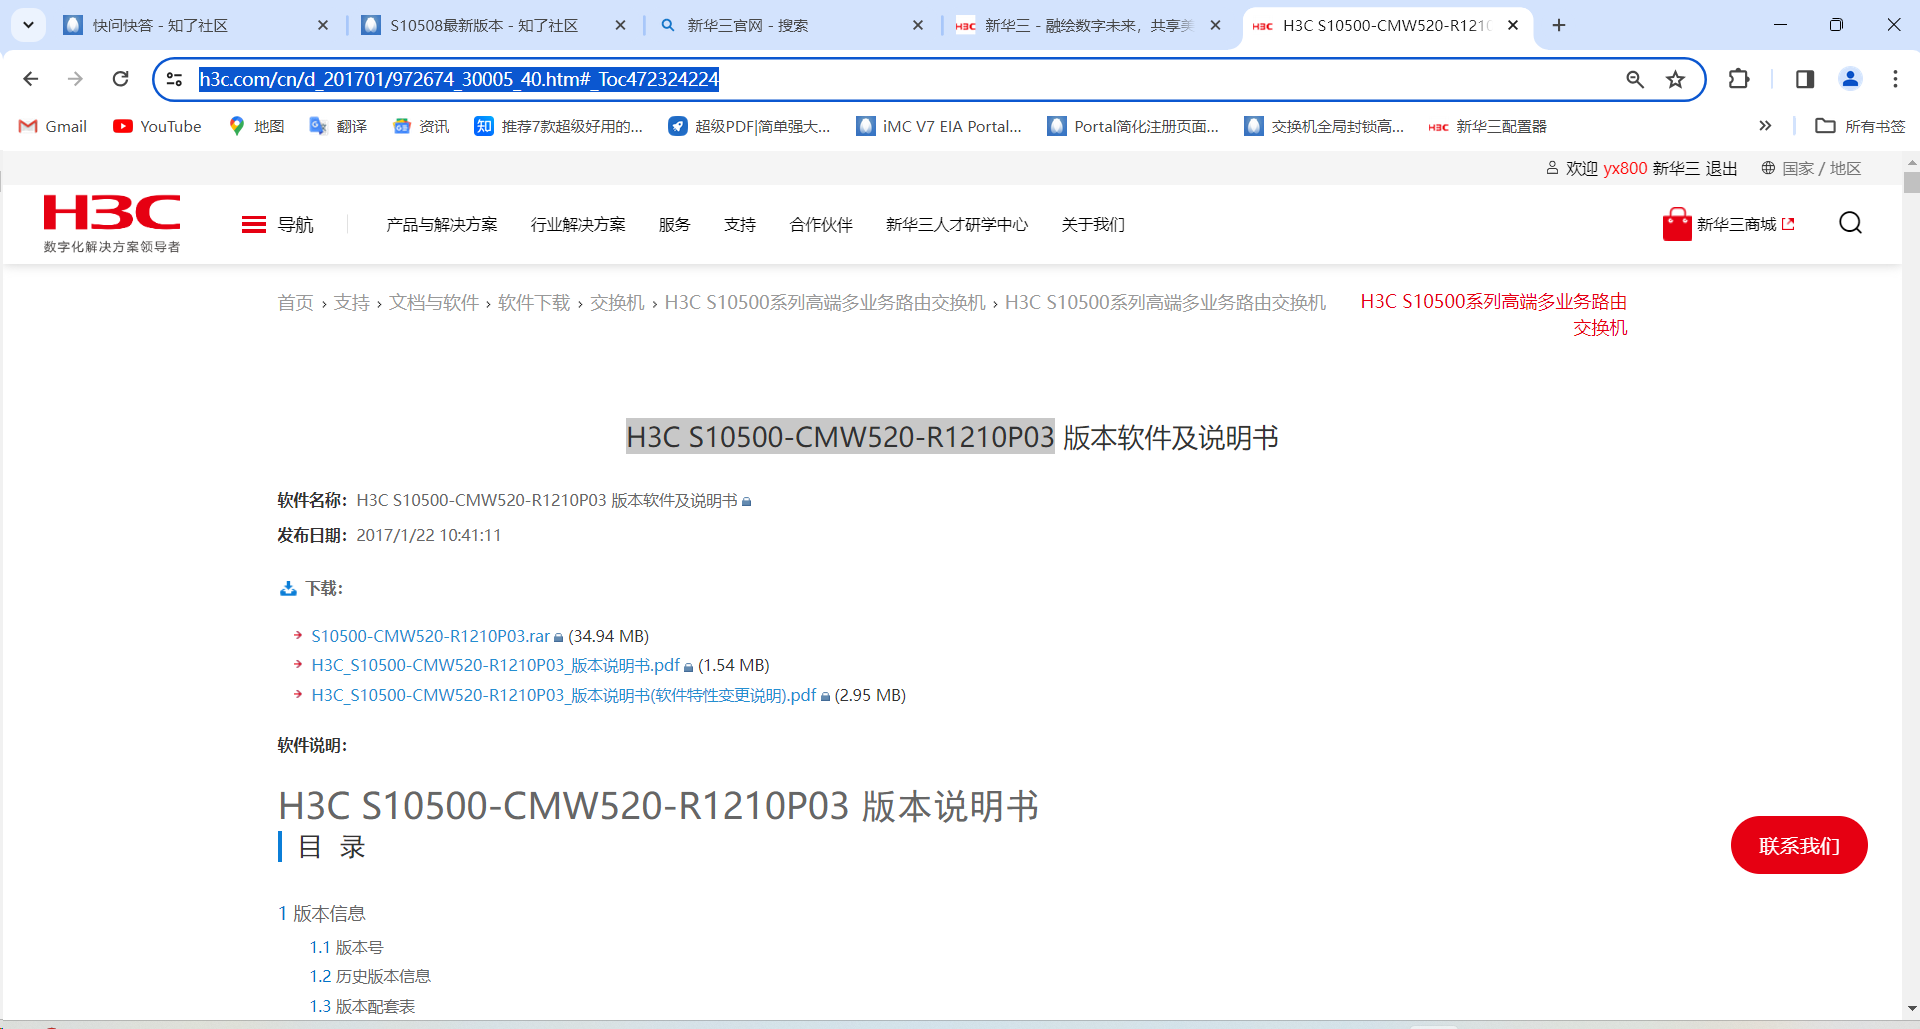This screenshot has width=1920, height=1029.
Task: Open the Chrome three-dot menu
Action: (x=1895, y=79)
